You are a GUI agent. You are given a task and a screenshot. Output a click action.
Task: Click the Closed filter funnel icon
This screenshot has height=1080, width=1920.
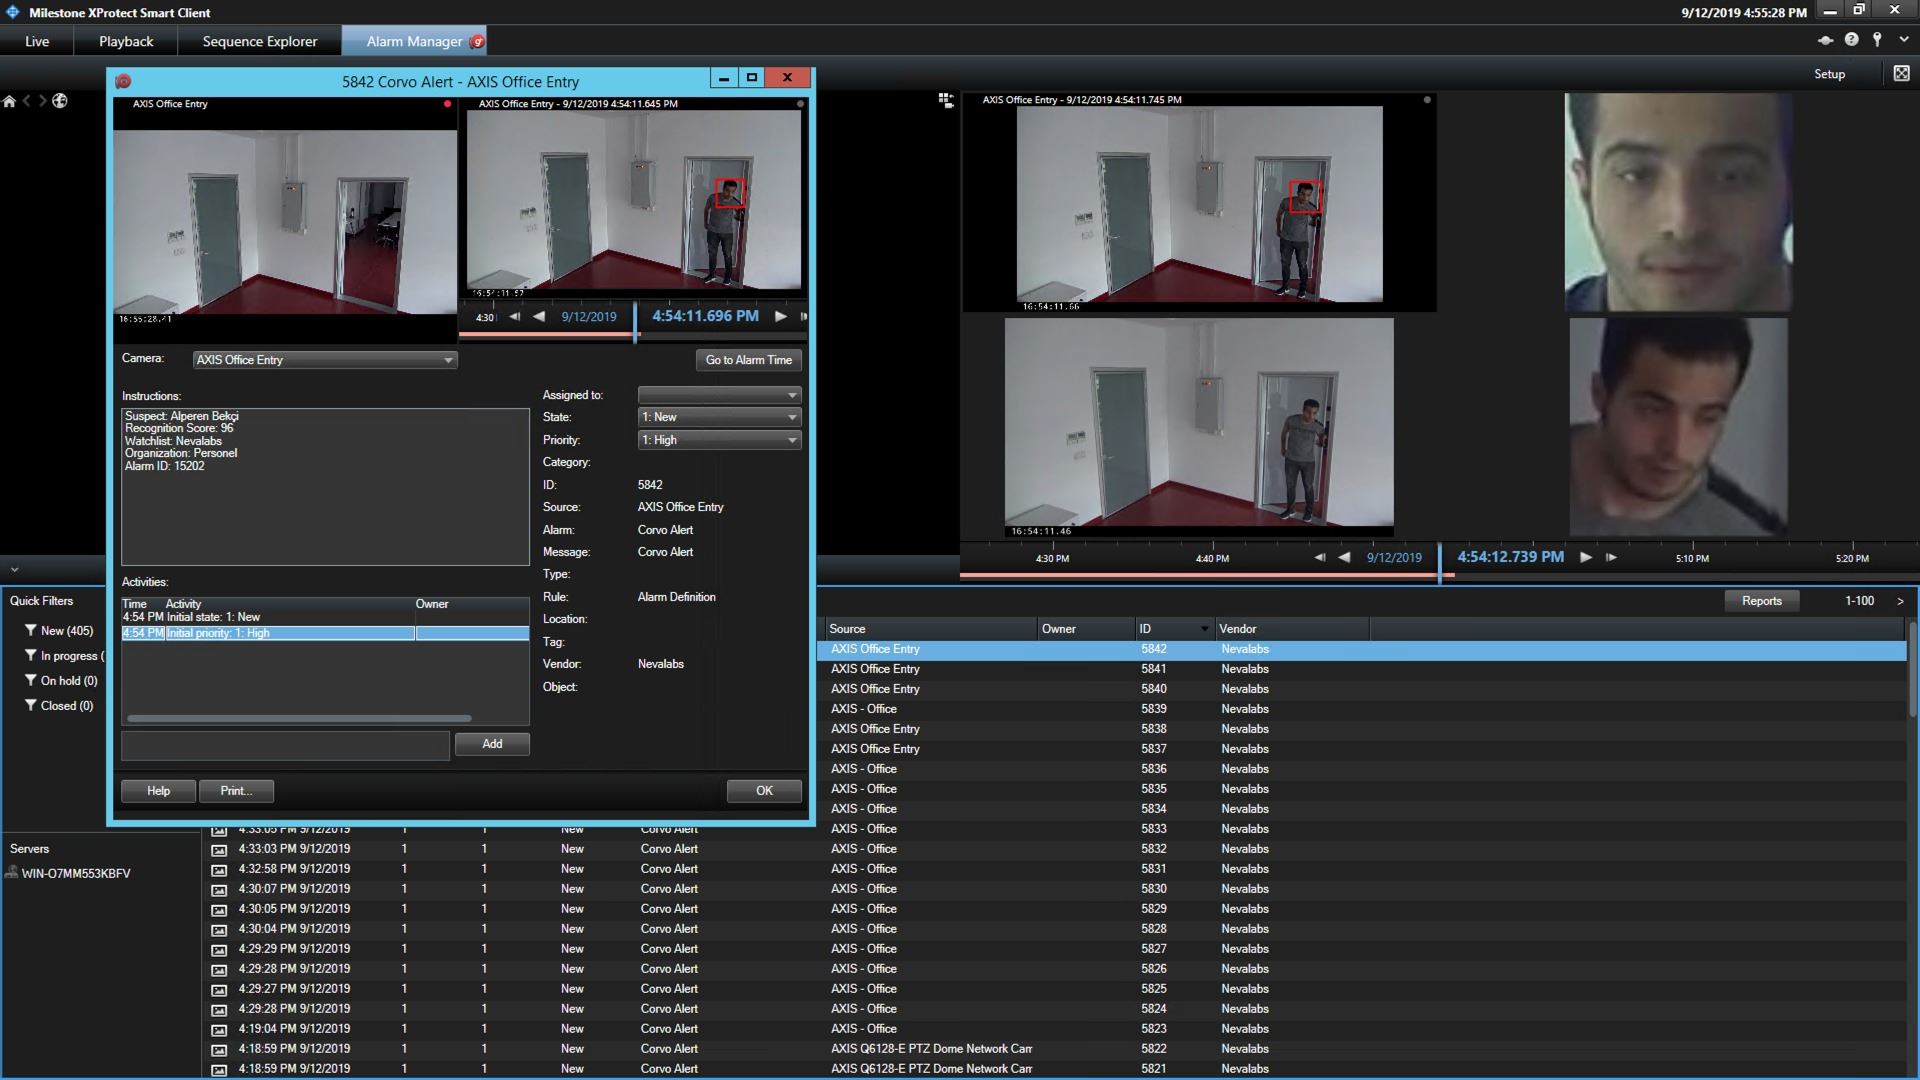point(30,706)
